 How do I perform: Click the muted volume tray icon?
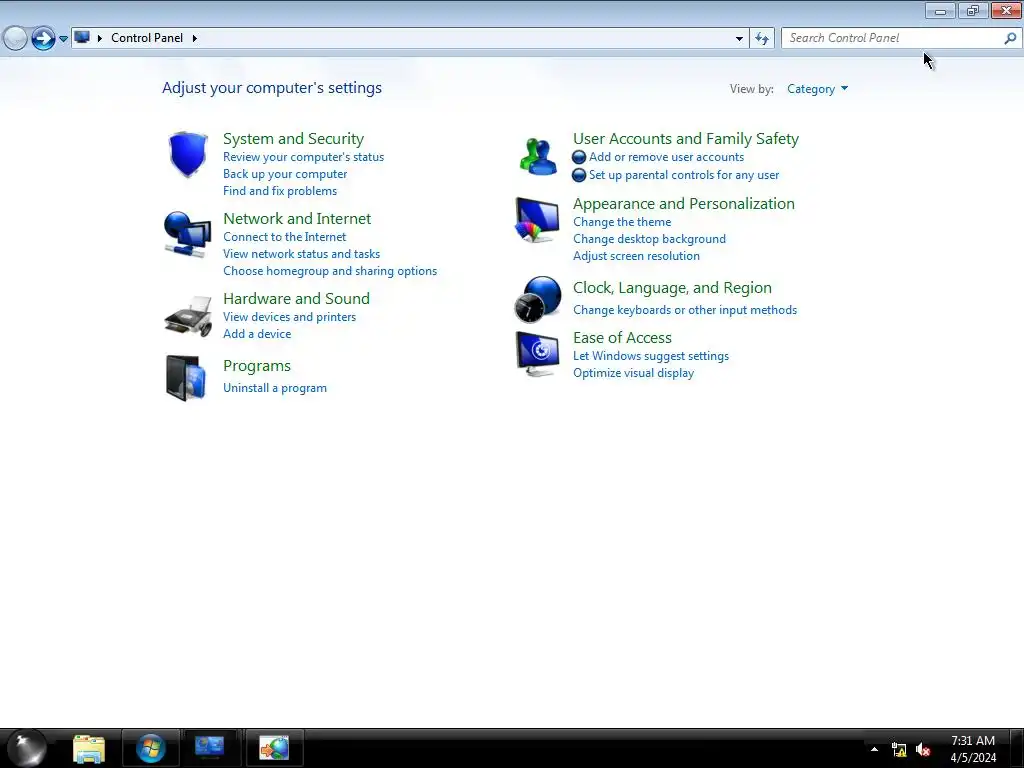923,750
